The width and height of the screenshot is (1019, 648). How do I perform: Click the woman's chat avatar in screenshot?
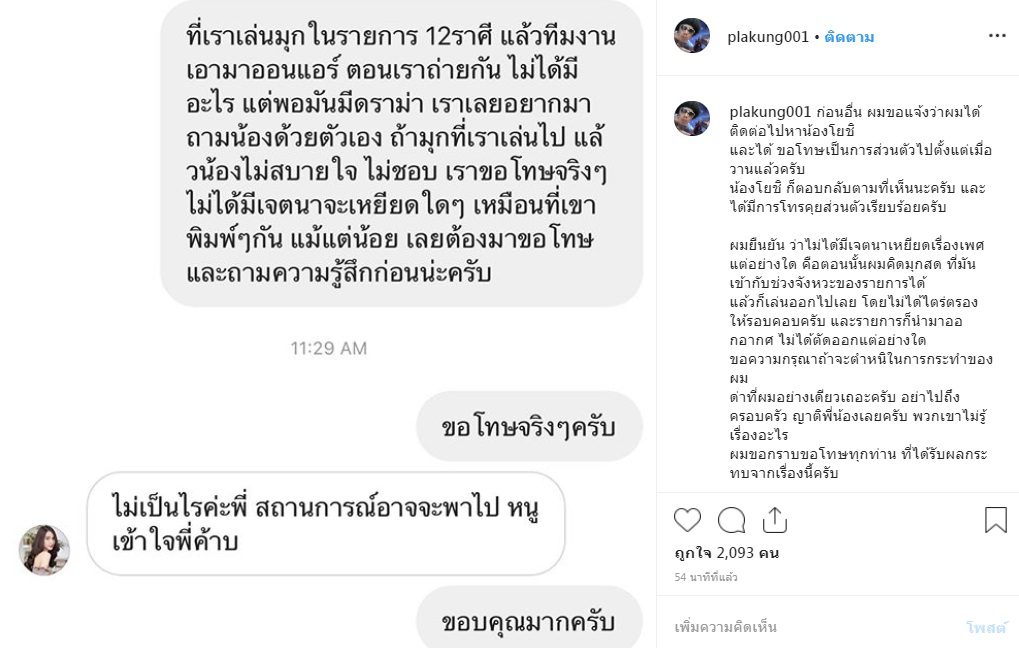tap(44, 550)
